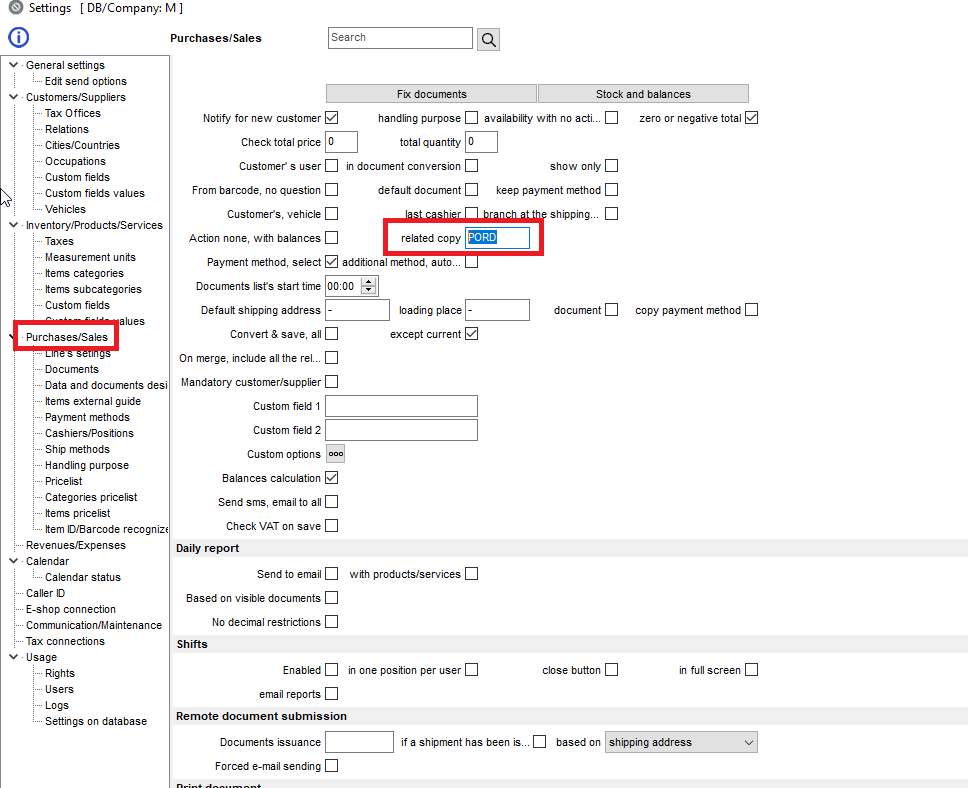Click the Settings window title icon
The image size is (968, 788).
click(x=15, y=8)
